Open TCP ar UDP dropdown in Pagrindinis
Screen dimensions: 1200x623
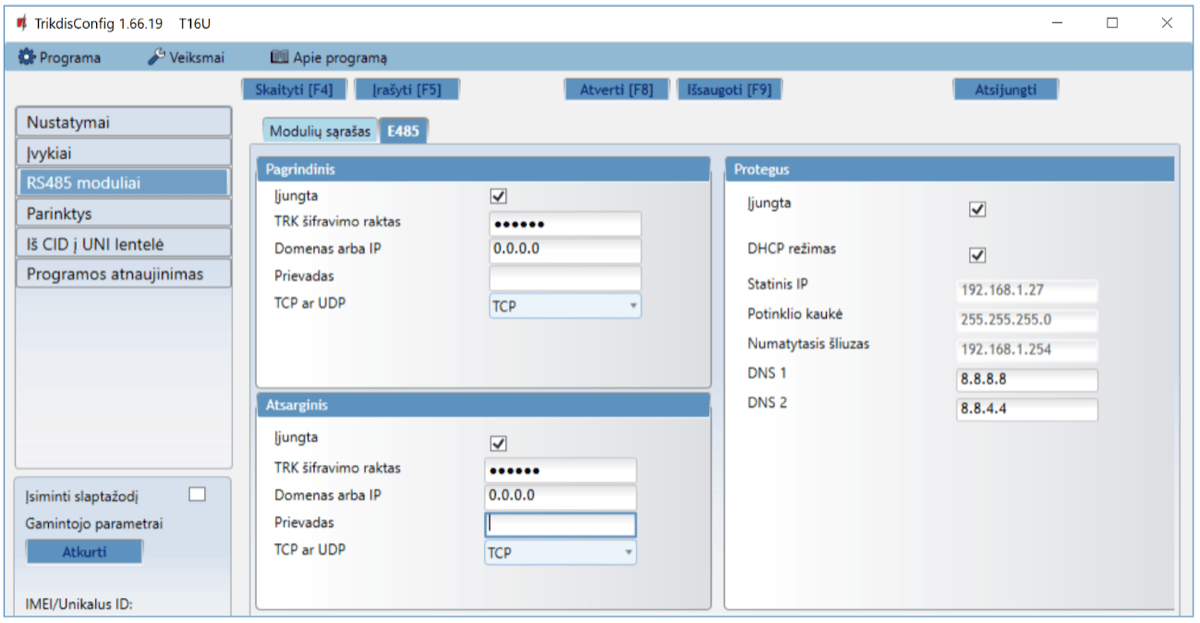(565, 306)
